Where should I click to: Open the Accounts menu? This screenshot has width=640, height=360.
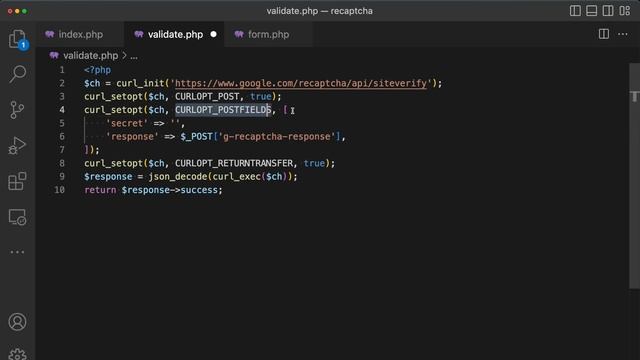[17, 322]
